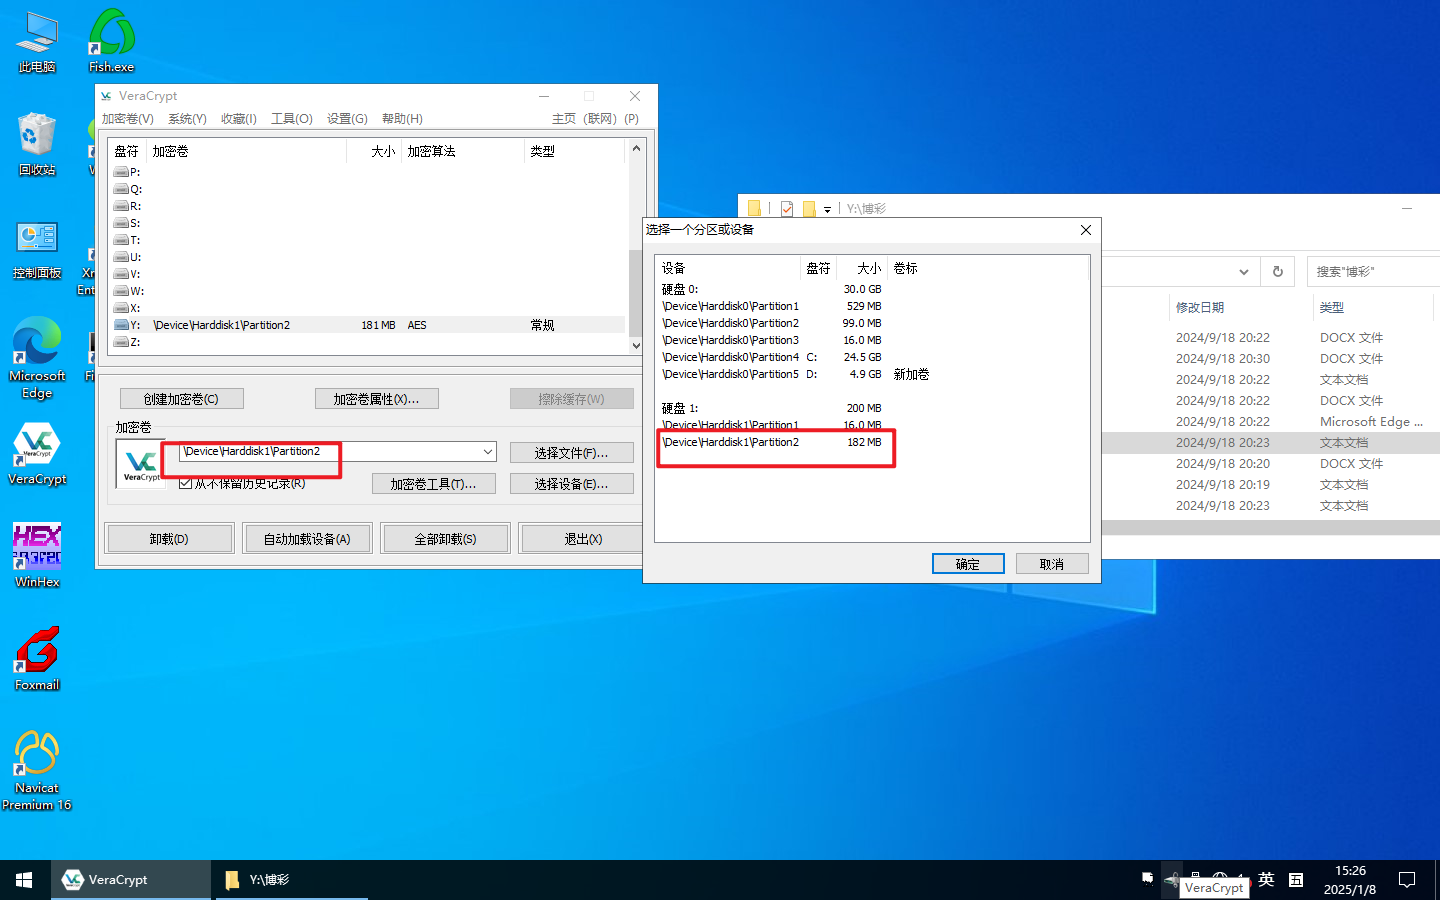This screenshot has width=1440, height=900.
Task: Switch the 英 input language indicator
Action: tap(1266, 880)
